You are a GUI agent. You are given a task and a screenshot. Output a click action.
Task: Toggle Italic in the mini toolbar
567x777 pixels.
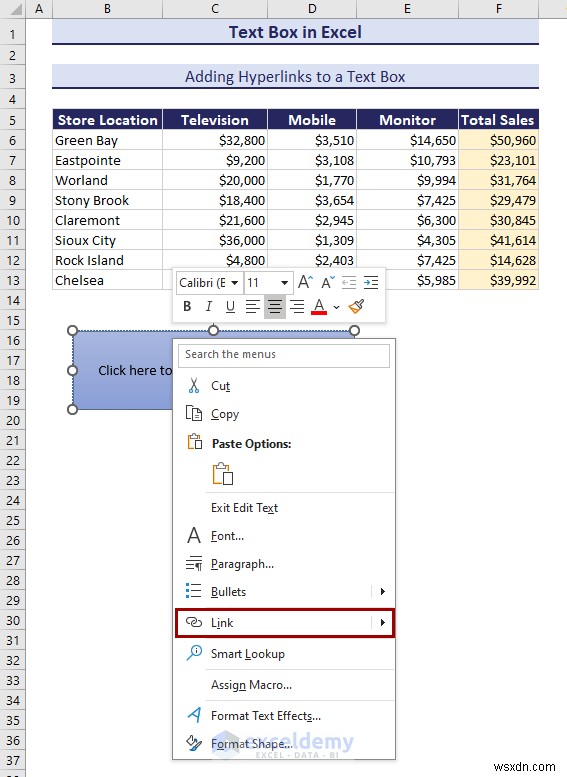coord(209,306)
